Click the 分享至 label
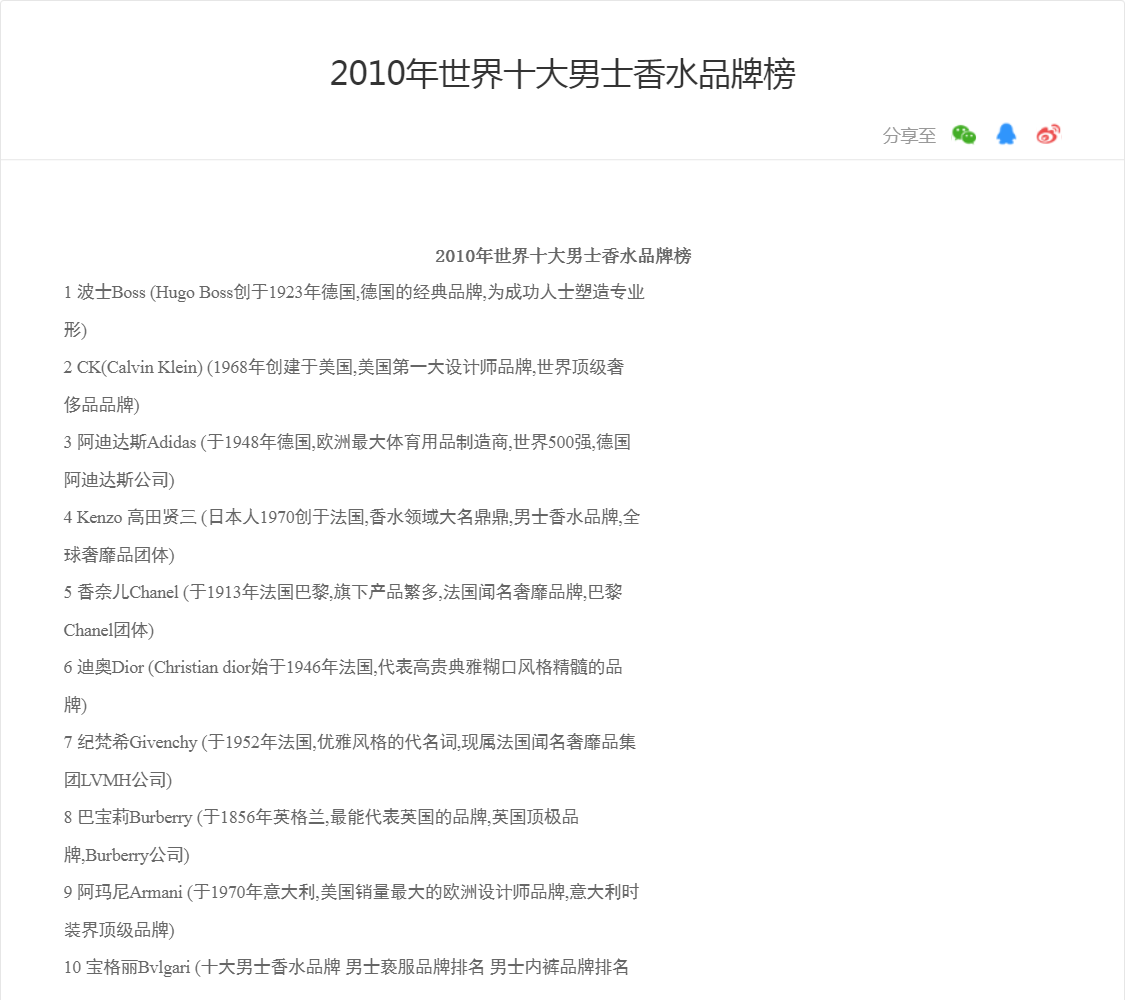The image size is (1125, 1000). pyautogui.click(x=909, y=136)
